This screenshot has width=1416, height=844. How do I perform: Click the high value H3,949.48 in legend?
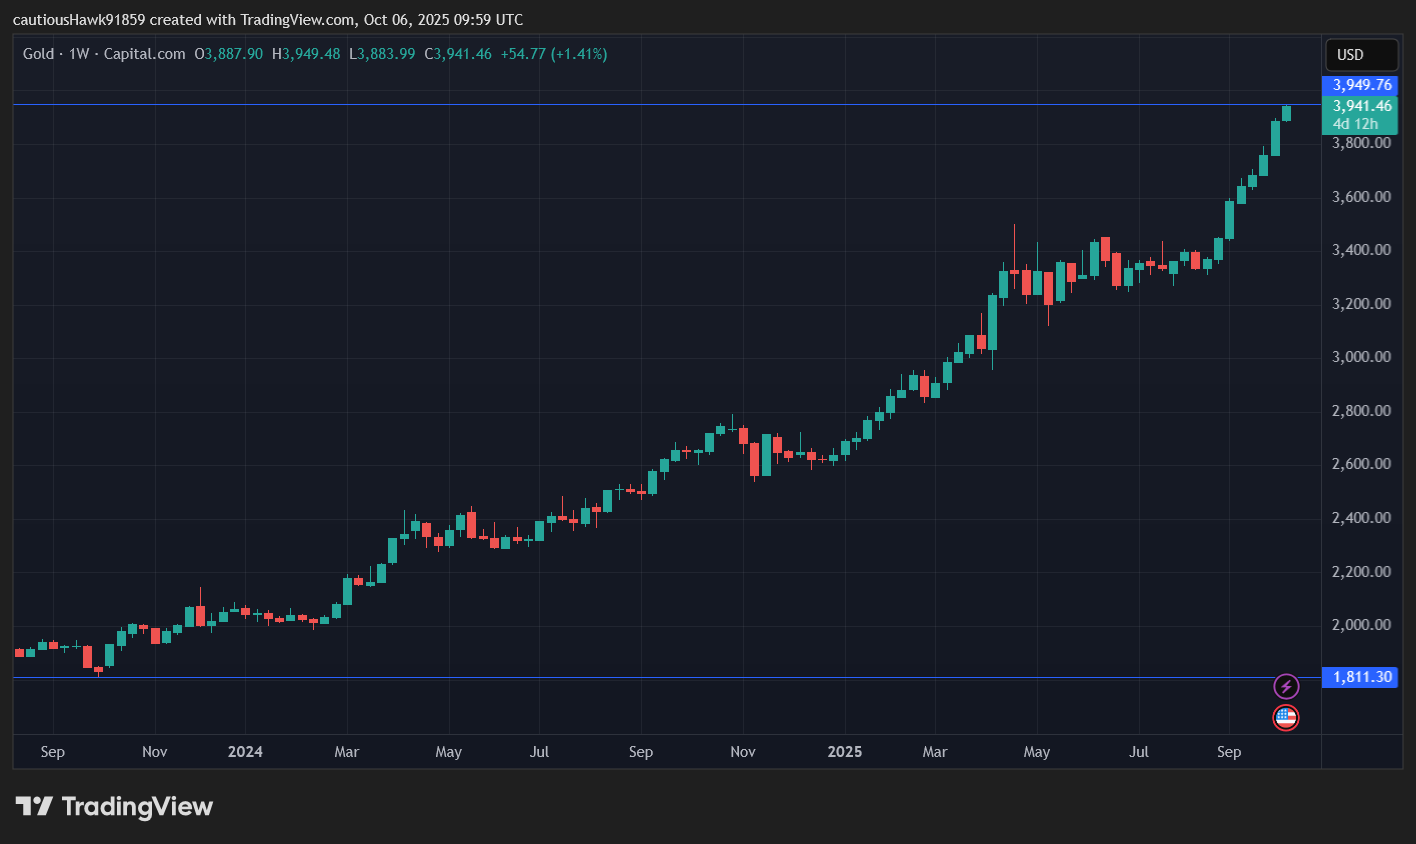point(306,54)
